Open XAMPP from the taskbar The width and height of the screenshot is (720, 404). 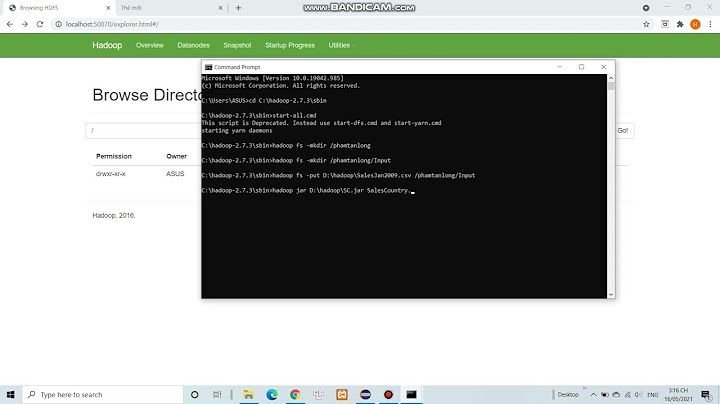tap(342, 394)
